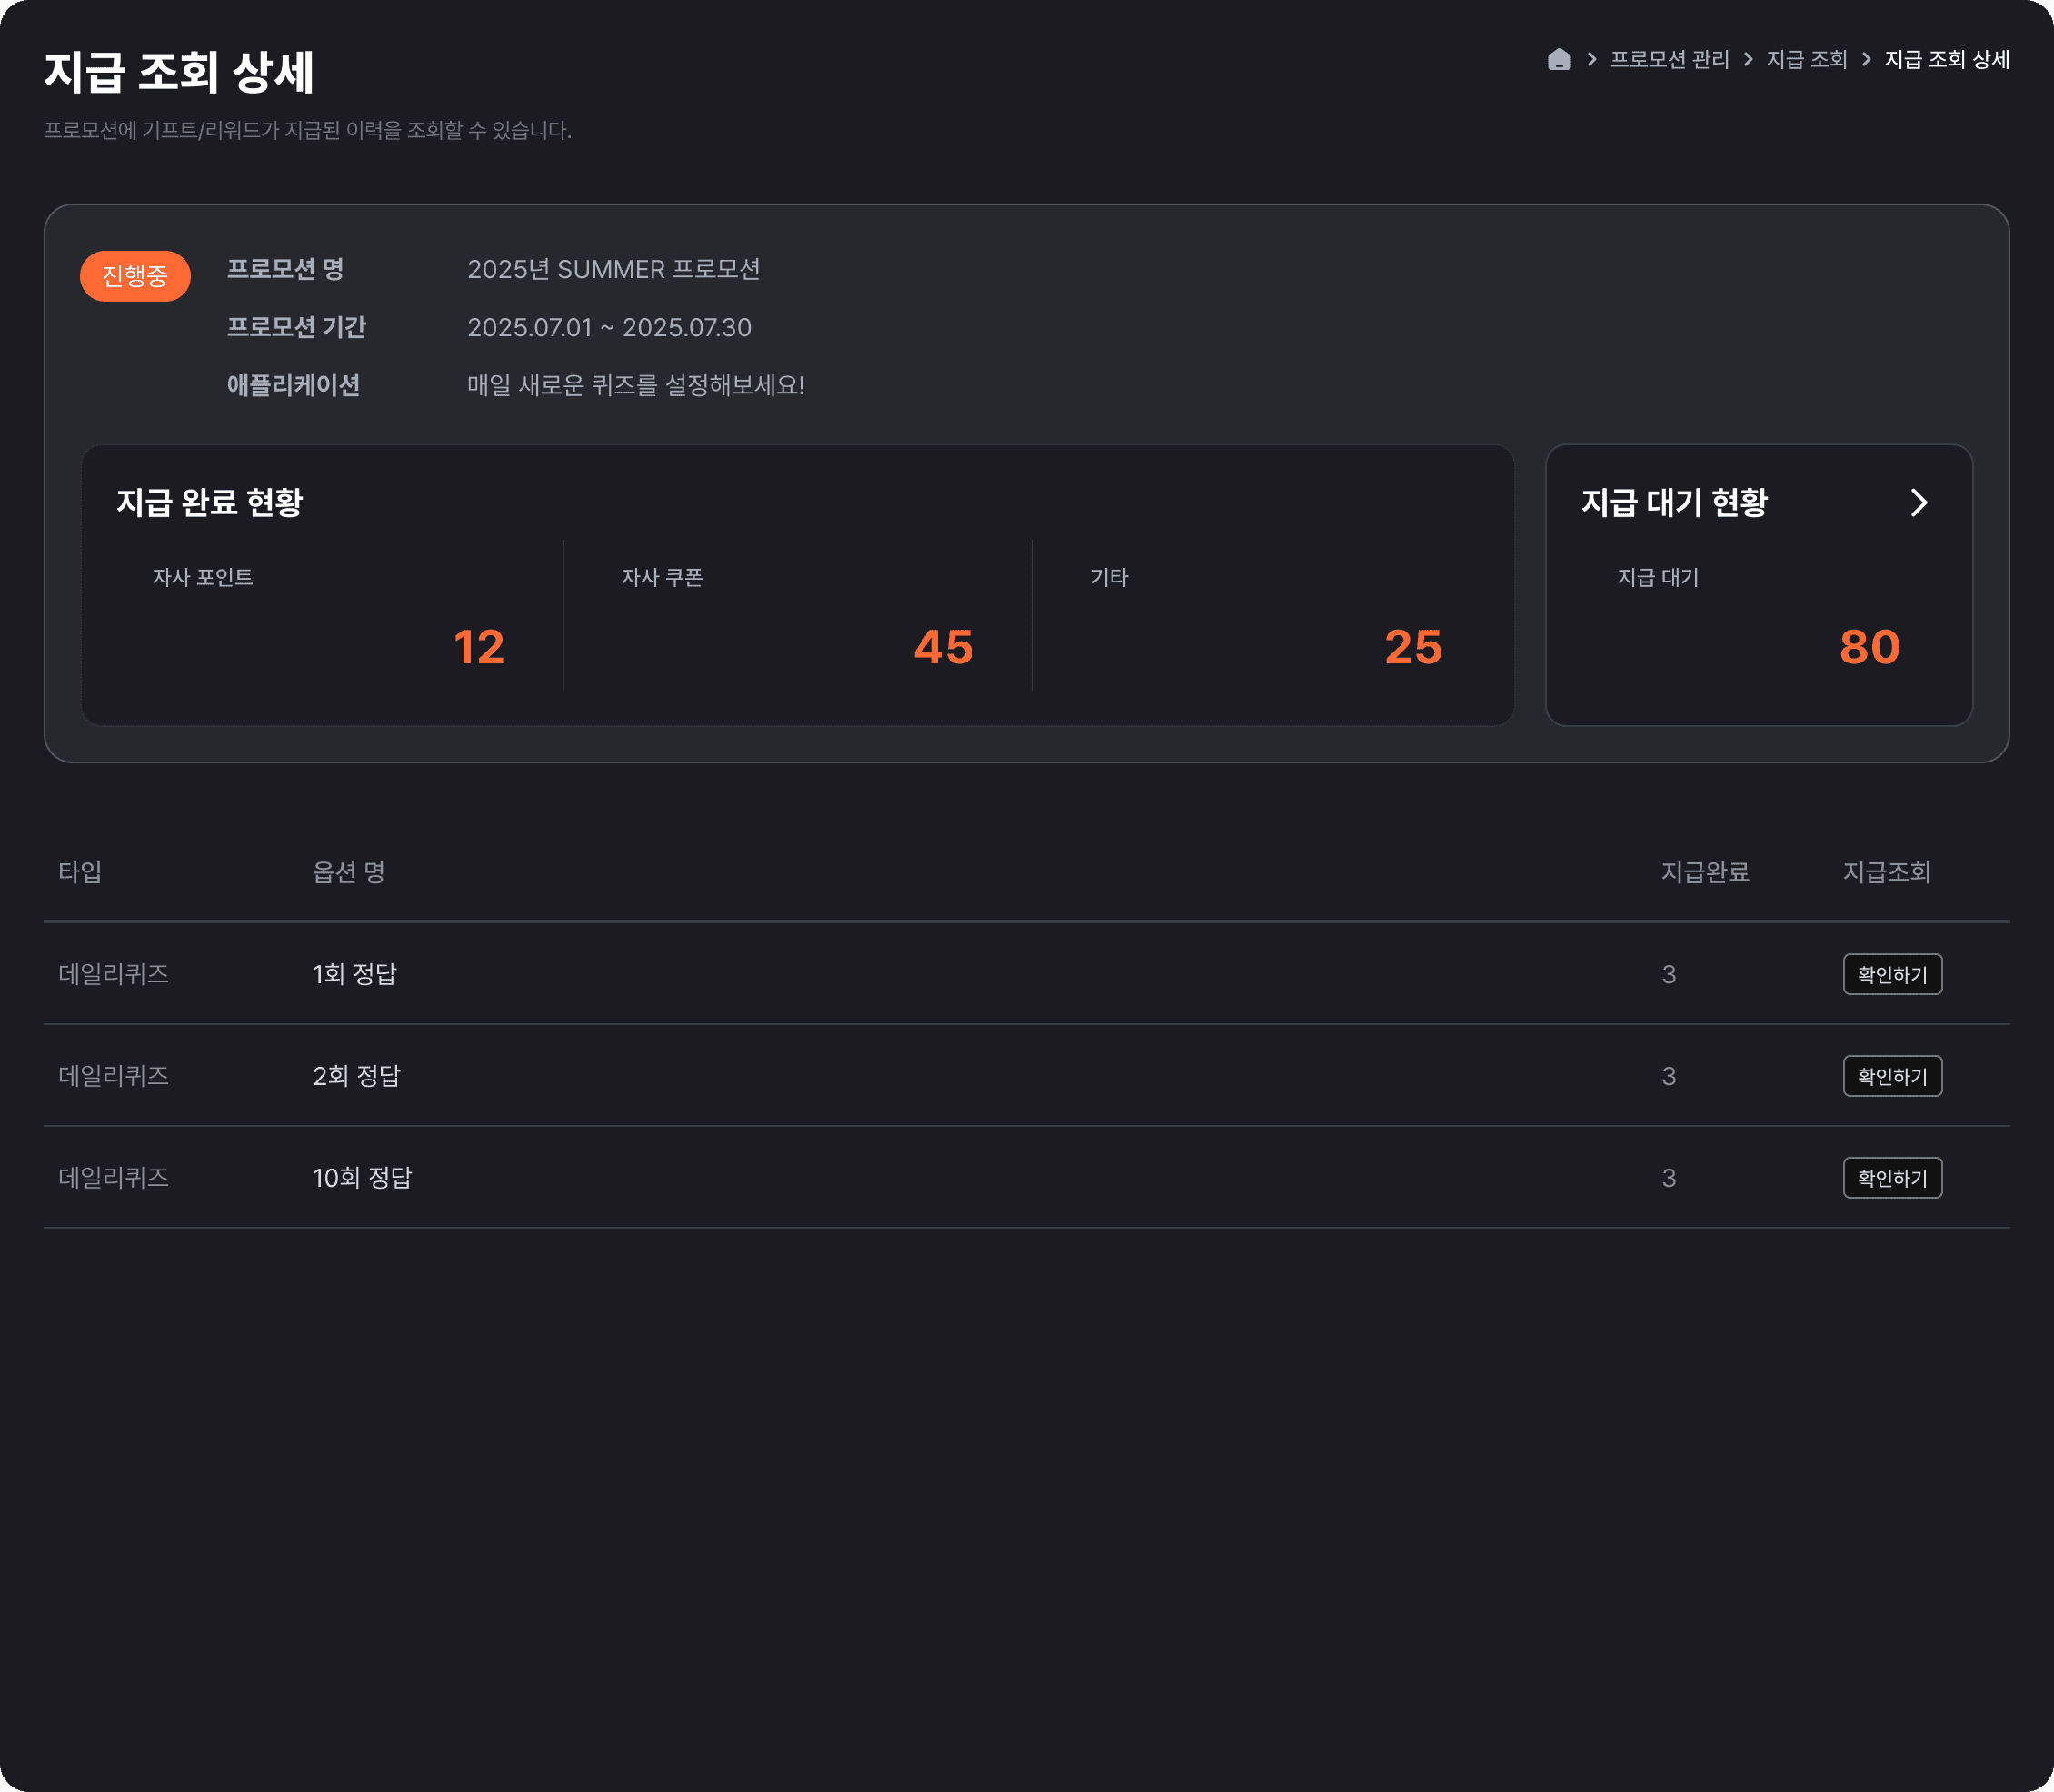Open the 지급 대기 현황 panel
The height and width of the screenshot is (1792, 2054).
click(1676, 503)
